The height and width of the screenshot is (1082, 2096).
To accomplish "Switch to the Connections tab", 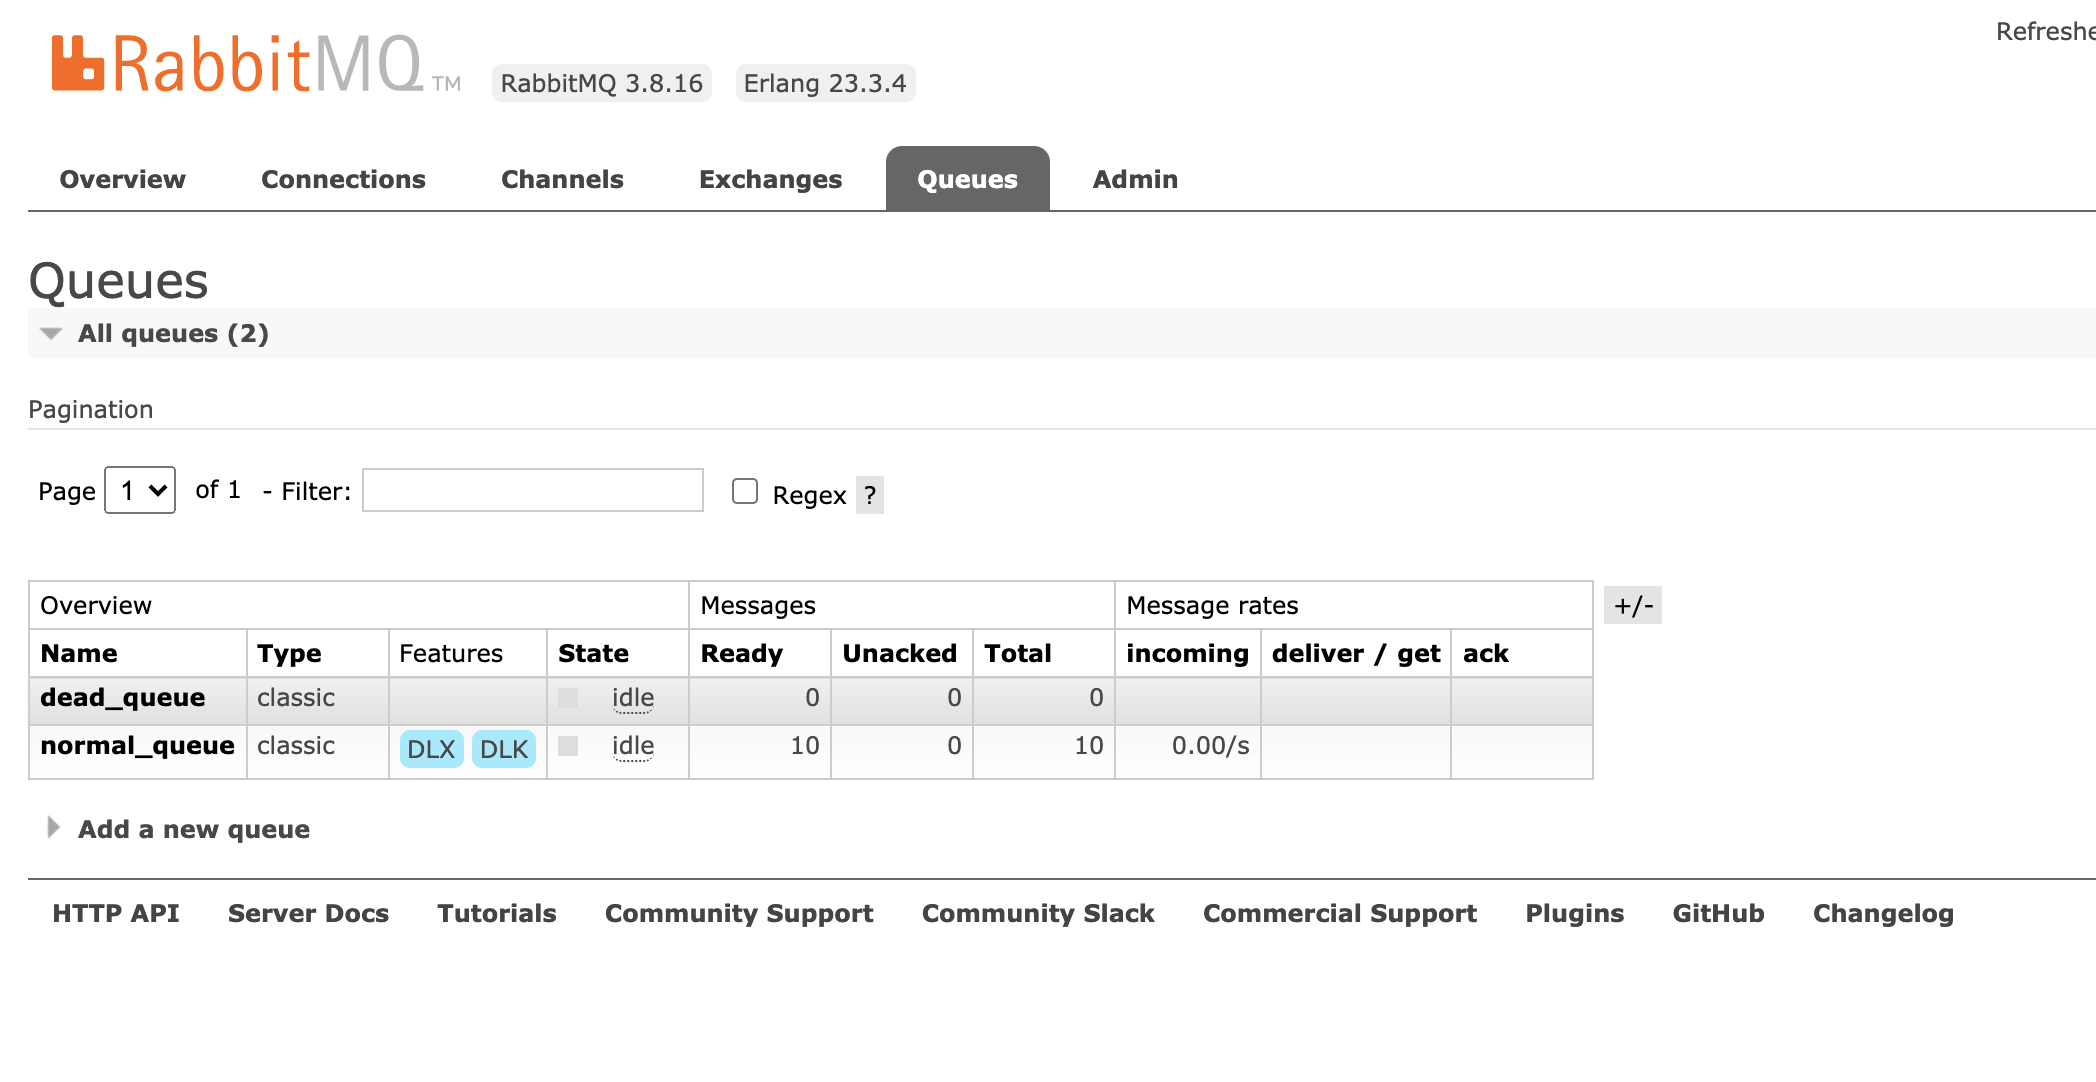I will coord(343,179).
